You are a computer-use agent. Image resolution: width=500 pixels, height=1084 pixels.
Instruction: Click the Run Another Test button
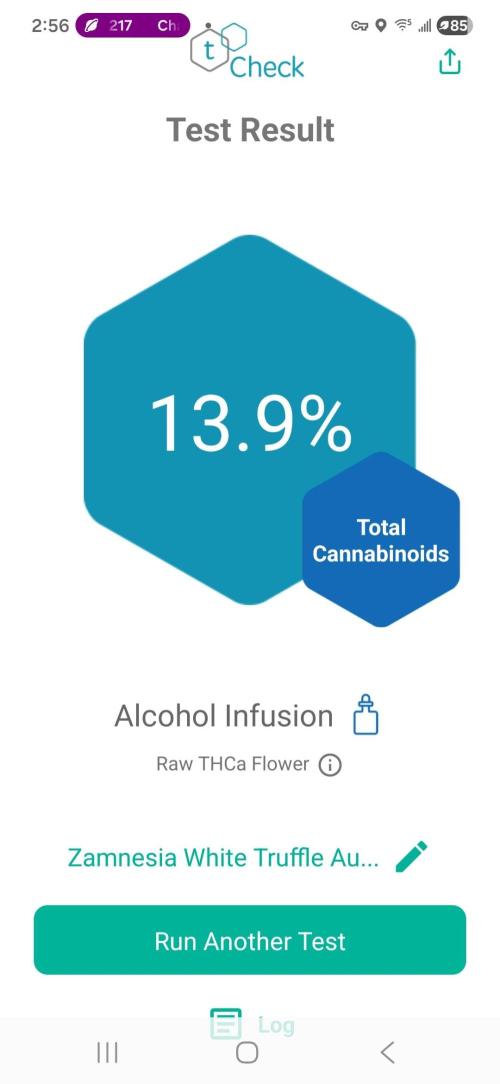250,940
